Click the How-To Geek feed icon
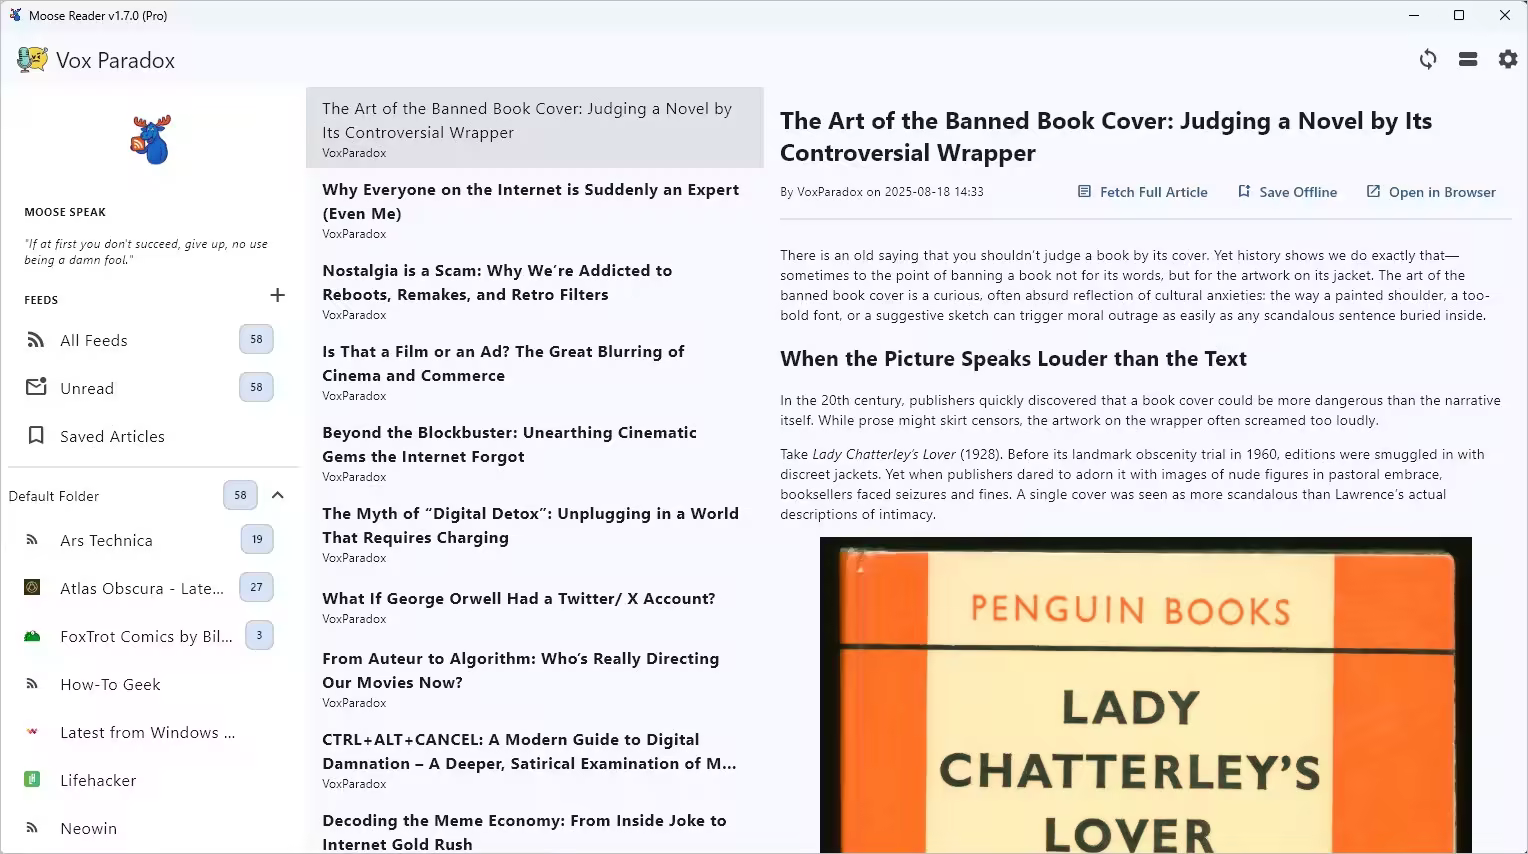This screenshot has height=854, width=1528. pyautogui.click(x=32, y=684)
